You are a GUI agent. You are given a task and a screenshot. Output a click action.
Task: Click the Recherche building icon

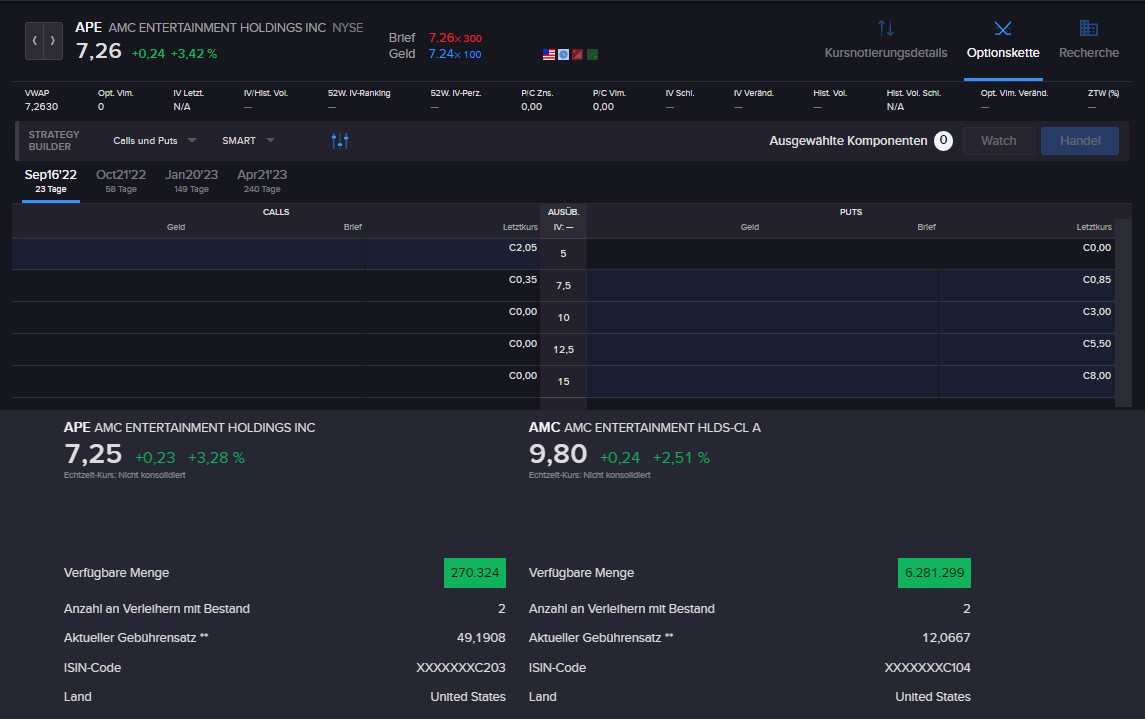[1088, 28]
